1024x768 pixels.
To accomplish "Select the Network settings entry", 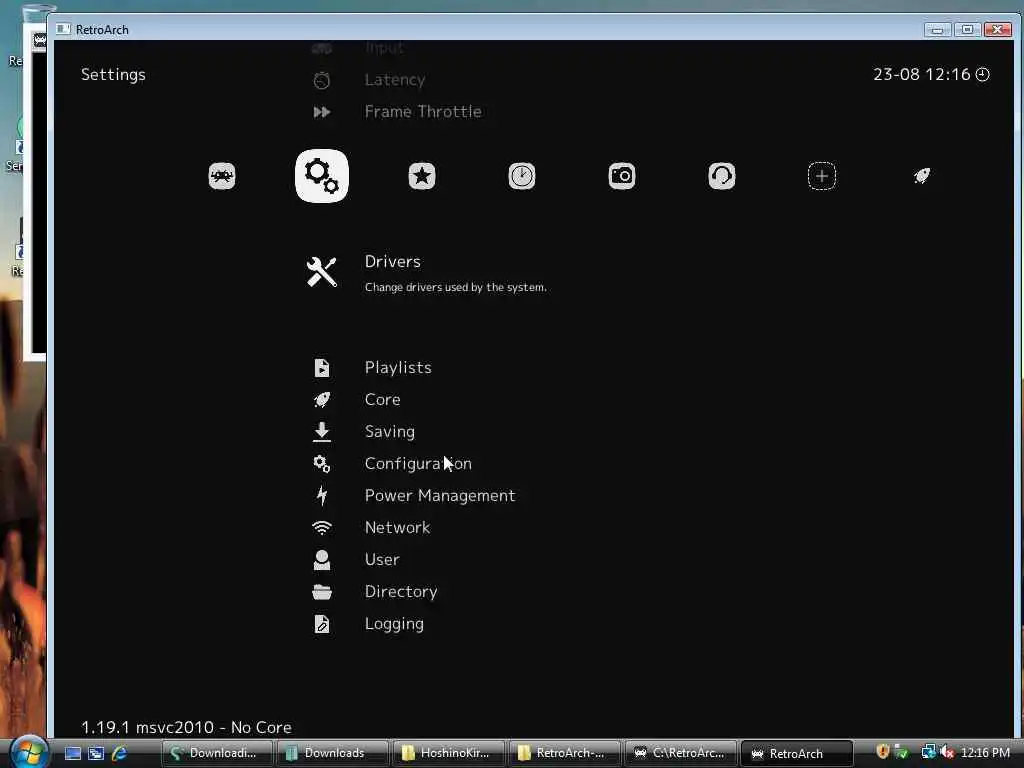I will point(397,528).
